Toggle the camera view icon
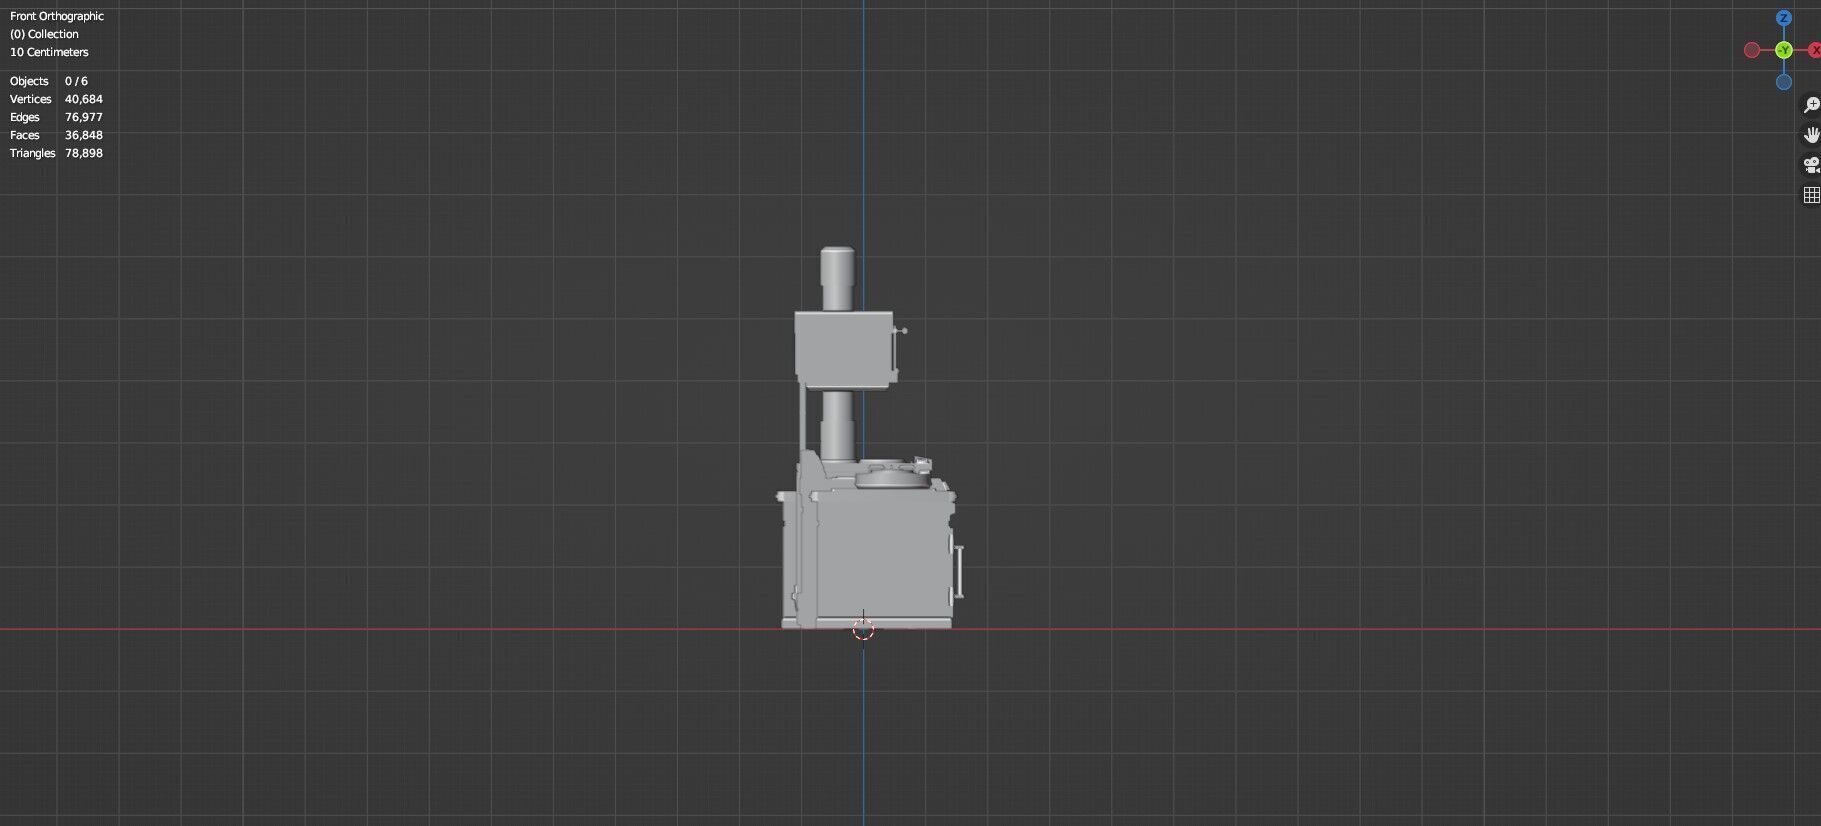Screen dimensions: 1821x826 click(1811, 165)
